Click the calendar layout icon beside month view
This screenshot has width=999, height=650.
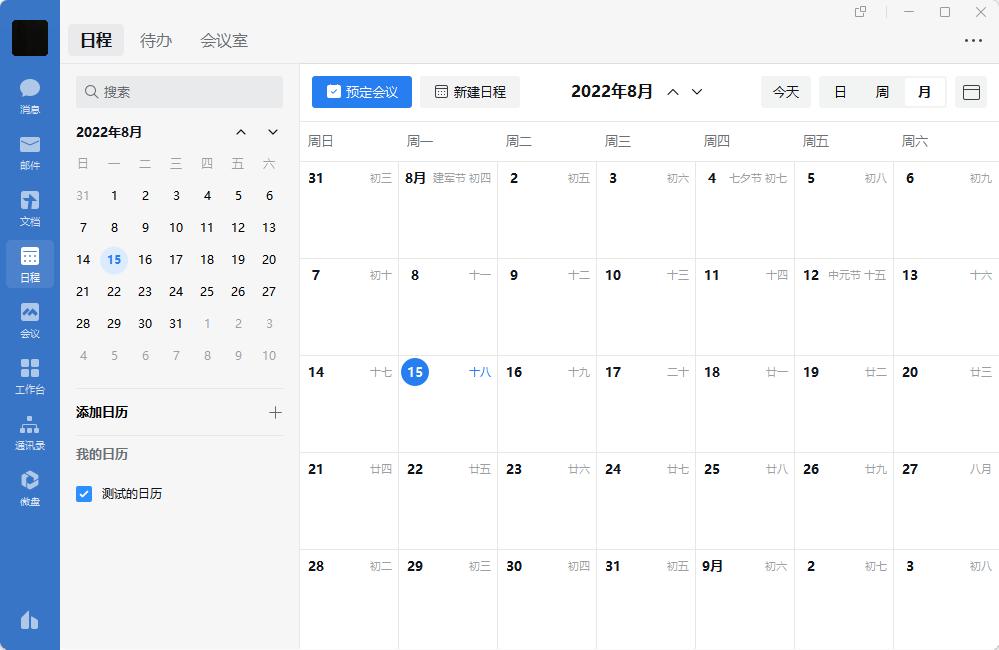click(x=970, y=92)
